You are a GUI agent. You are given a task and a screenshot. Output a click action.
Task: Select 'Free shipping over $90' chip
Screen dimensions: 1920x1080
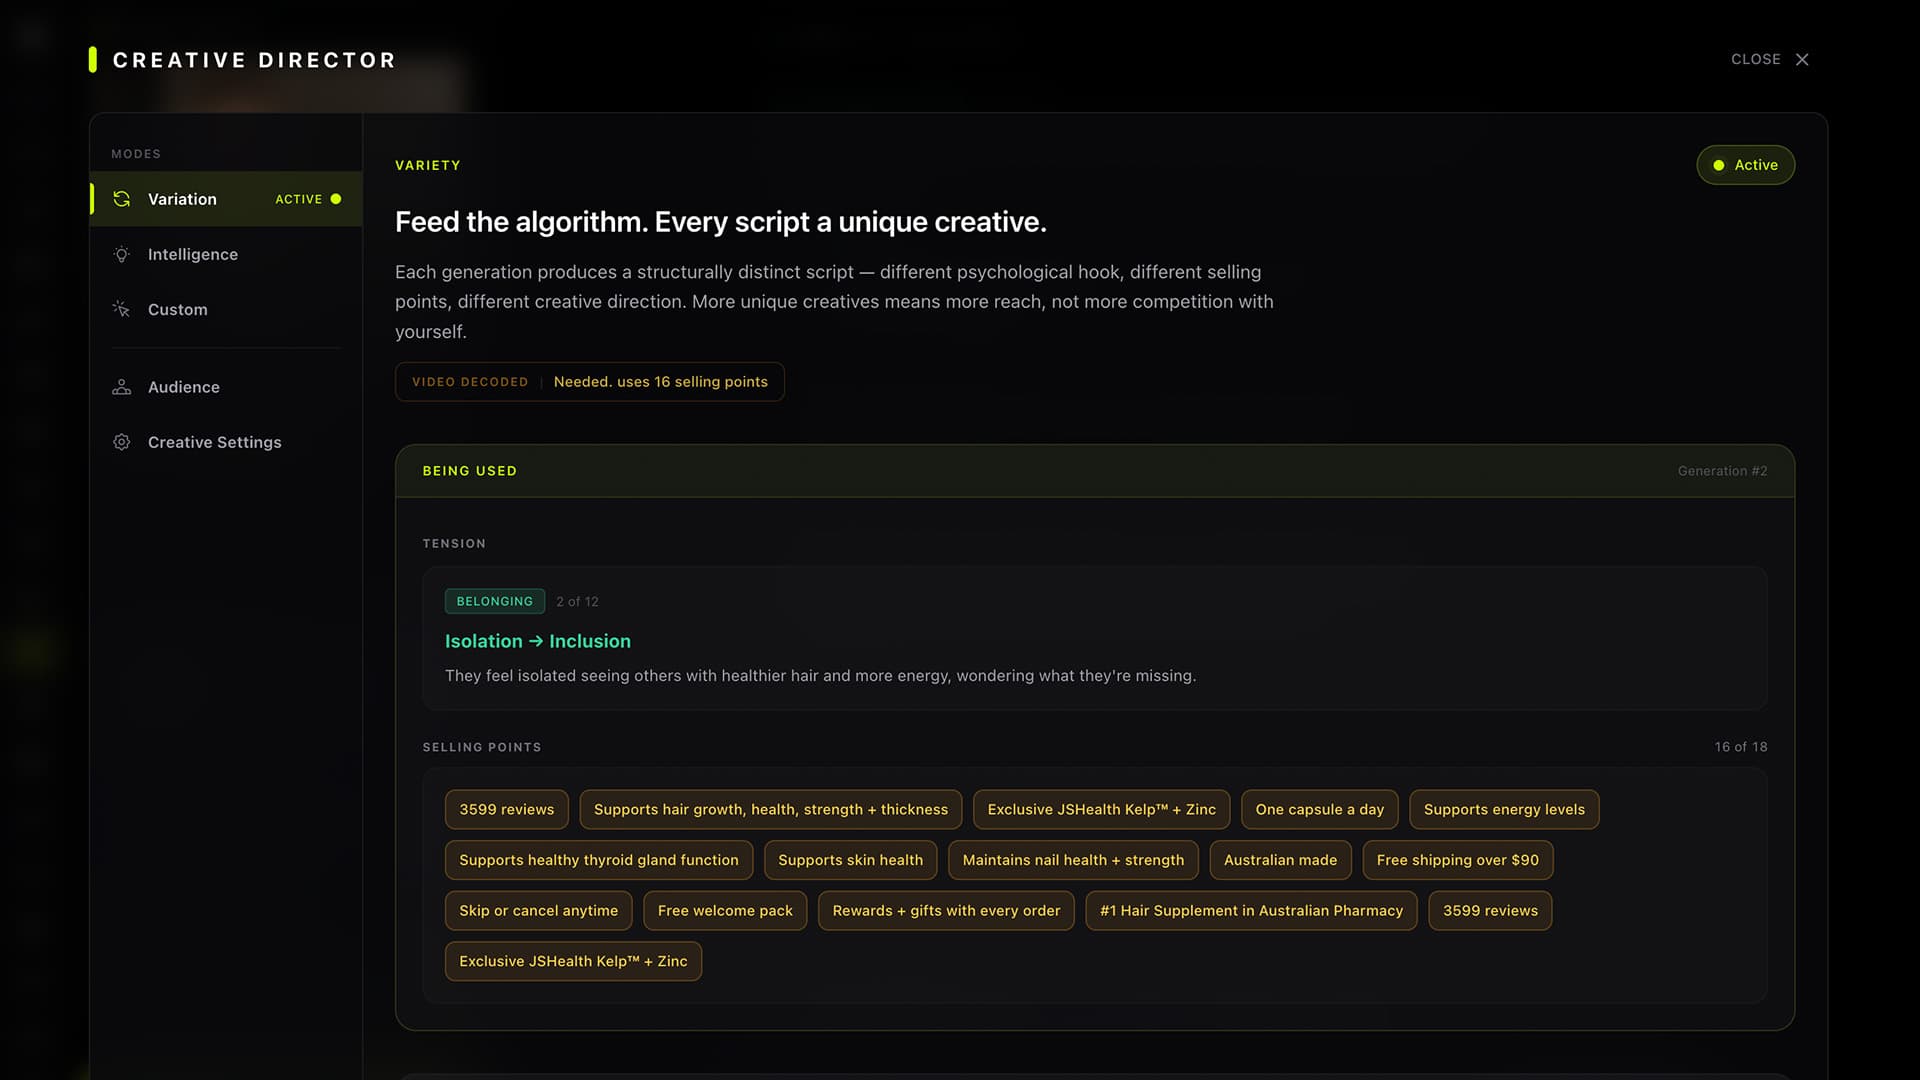pos(1458,860)
